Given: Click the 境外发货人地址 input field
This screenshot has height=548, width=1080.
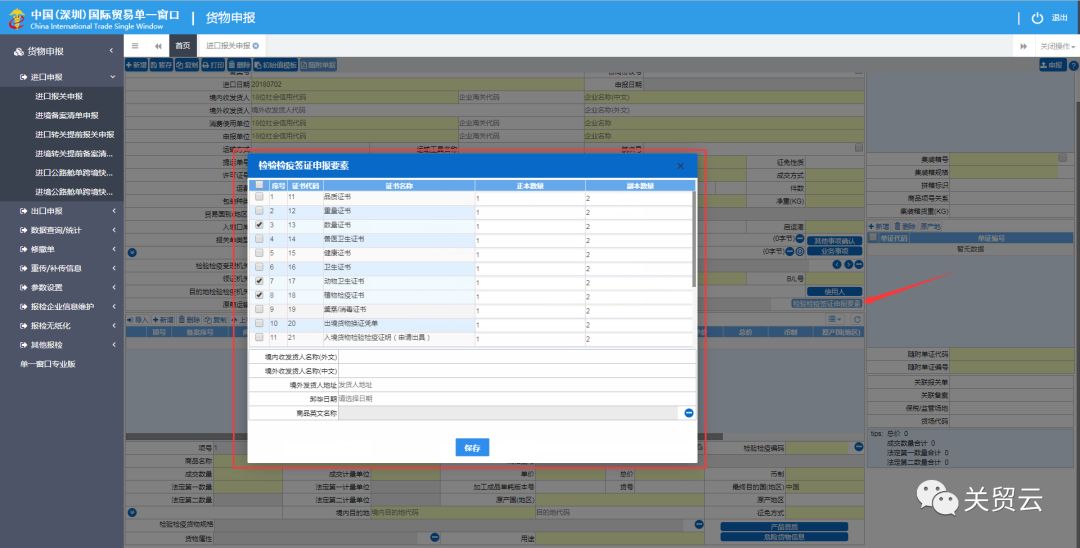Looking at the screenshot, I should click(517, 385).
